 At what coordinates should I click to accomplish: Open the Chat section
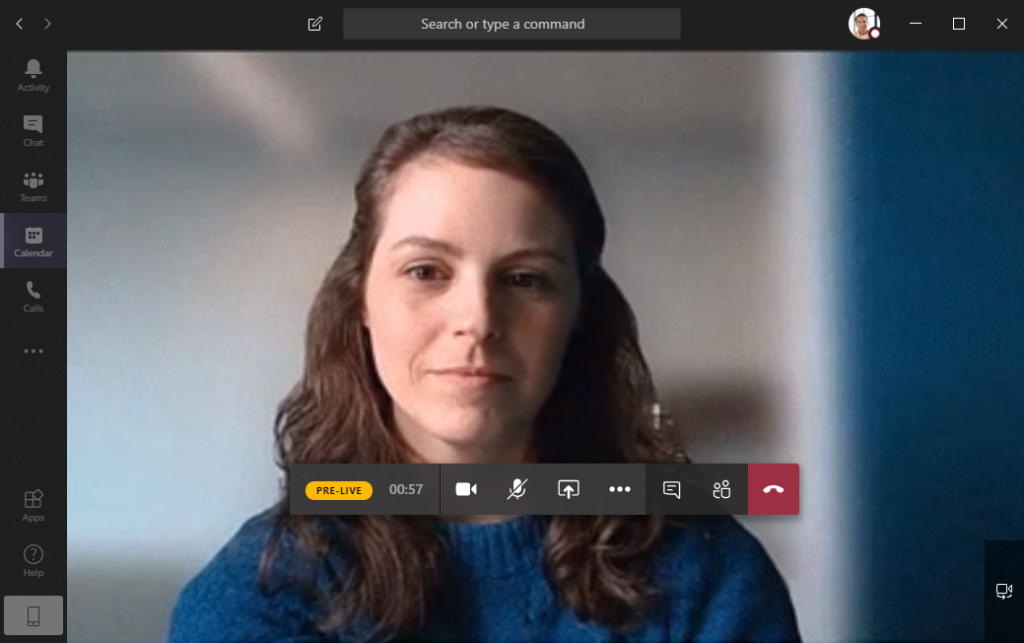33,131
